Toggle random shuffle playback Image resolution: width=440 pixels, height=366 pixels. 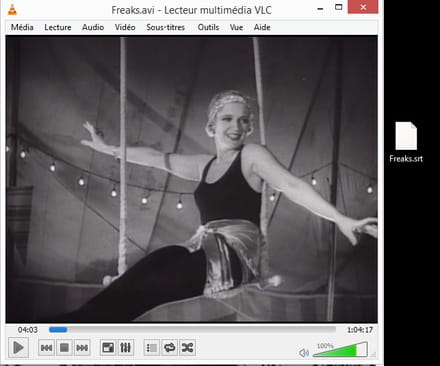pyautogui.click(x=187, y=348)
